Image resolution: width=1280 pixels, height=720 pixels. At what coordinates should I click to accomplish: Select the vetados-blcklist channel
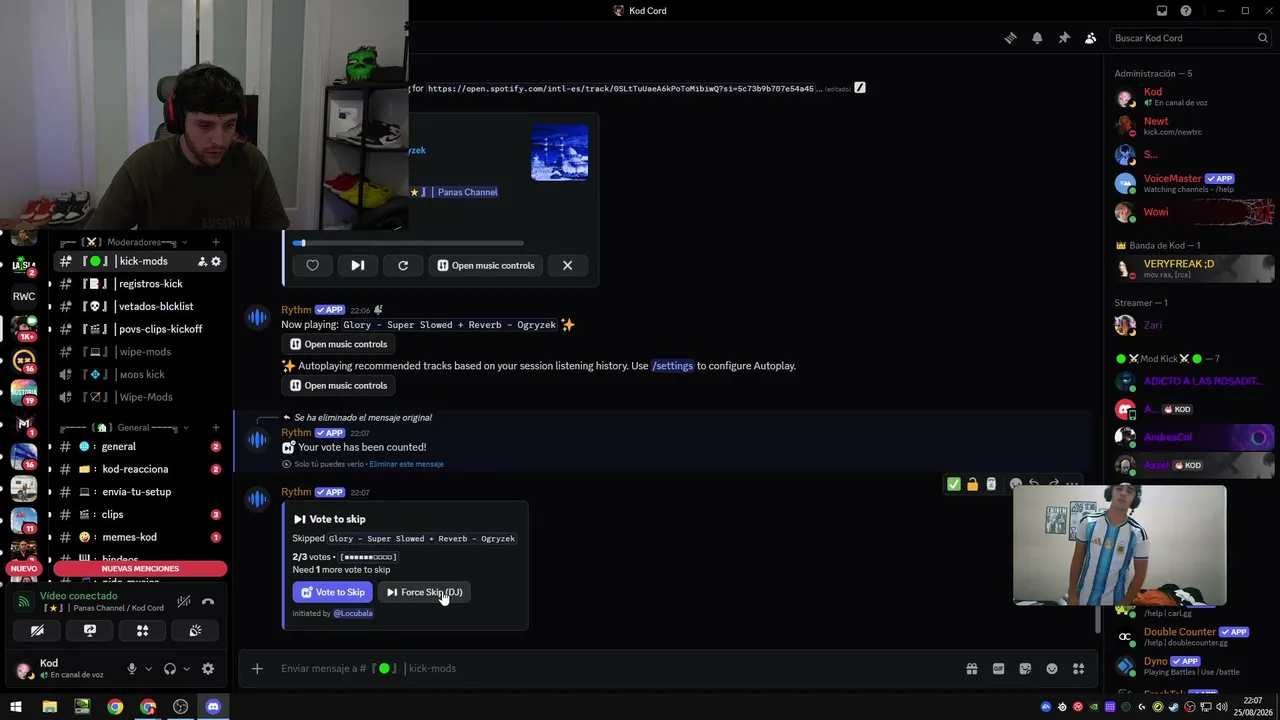click(140, 306)
